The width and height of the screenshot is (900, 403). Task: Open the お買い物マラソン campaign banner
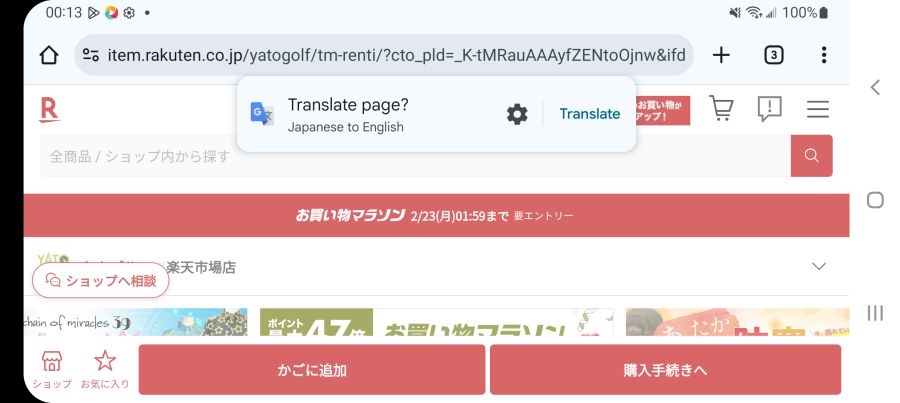point(436,216)
